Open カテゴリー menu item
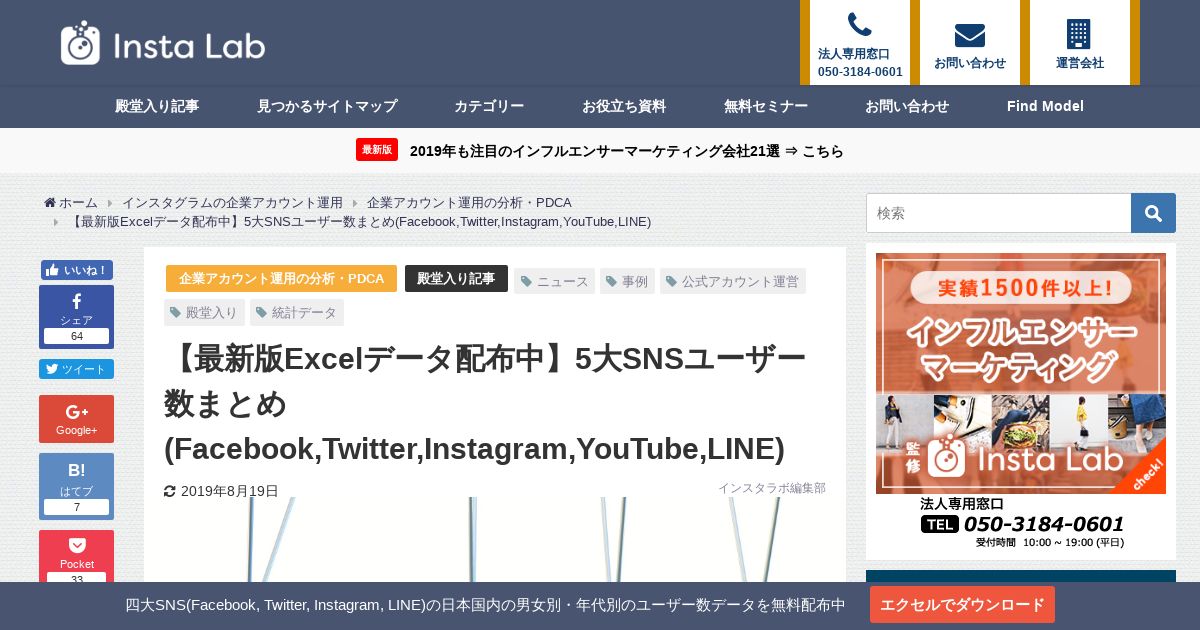The width and height of the screenshot is (1200, 630). click(x=489, y=106)
